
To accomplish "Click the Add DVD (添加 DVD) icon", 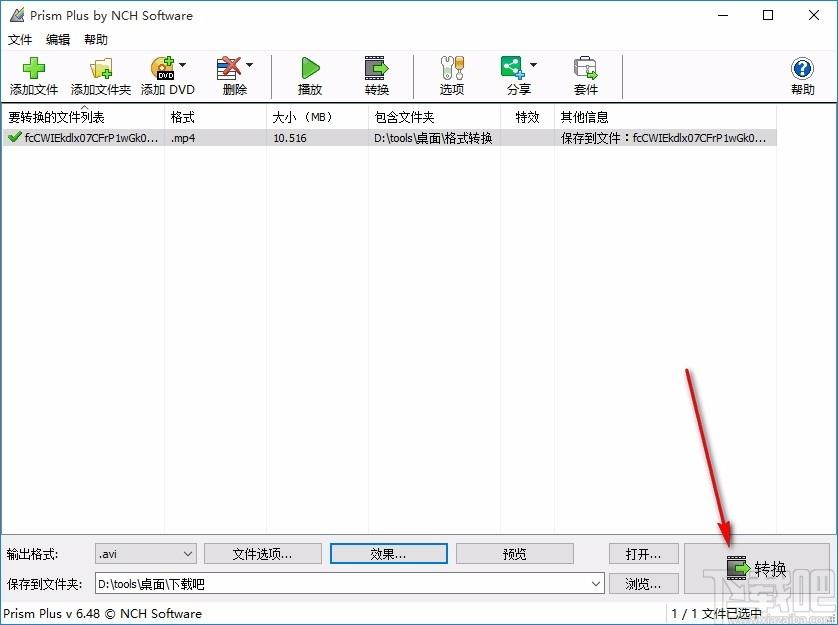I will pyautogui.click(x=162, y=68).
